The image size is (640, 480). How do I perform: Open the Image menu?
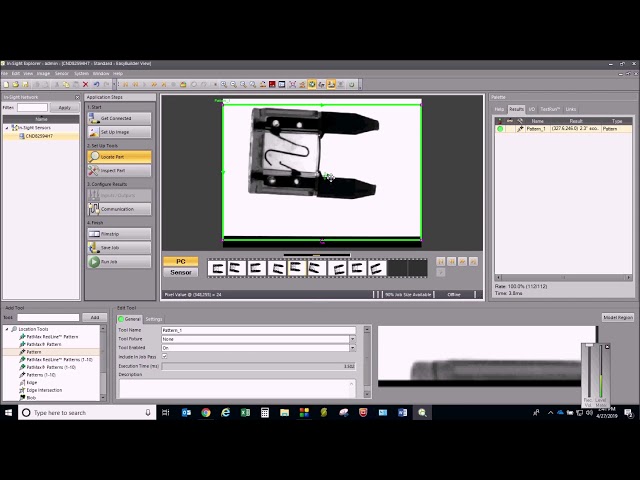43,73
